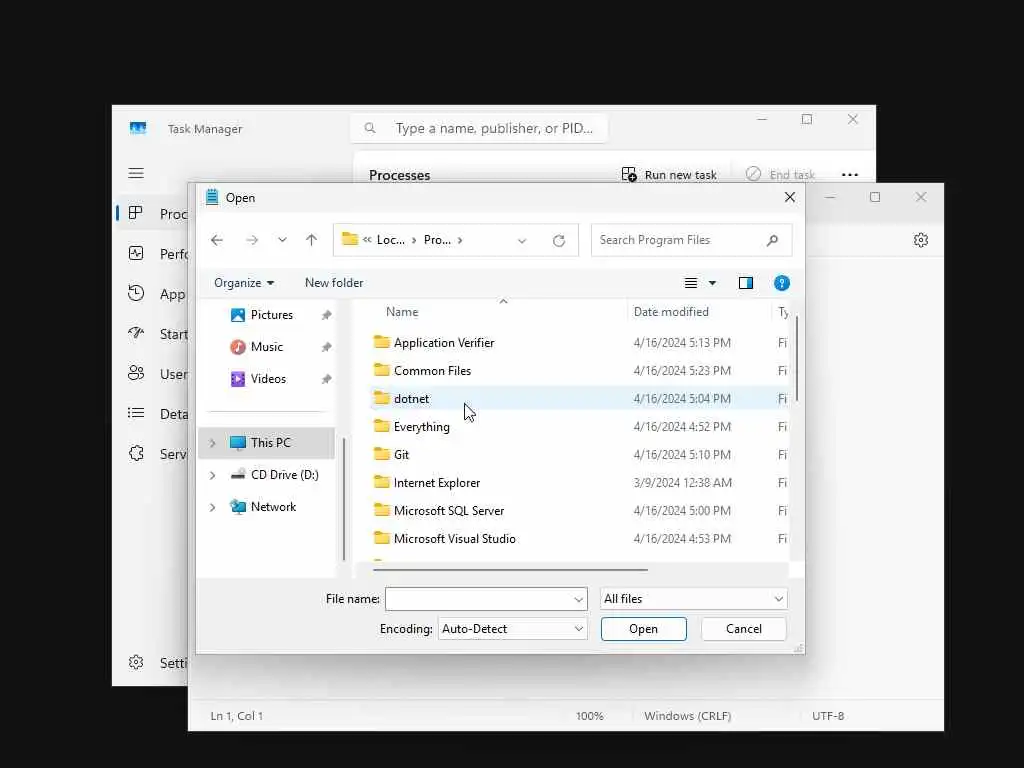This screenshot has width=1024, height=768.
Task: Expand the address bar history dropdown
Action: click(x=522, y=241)
